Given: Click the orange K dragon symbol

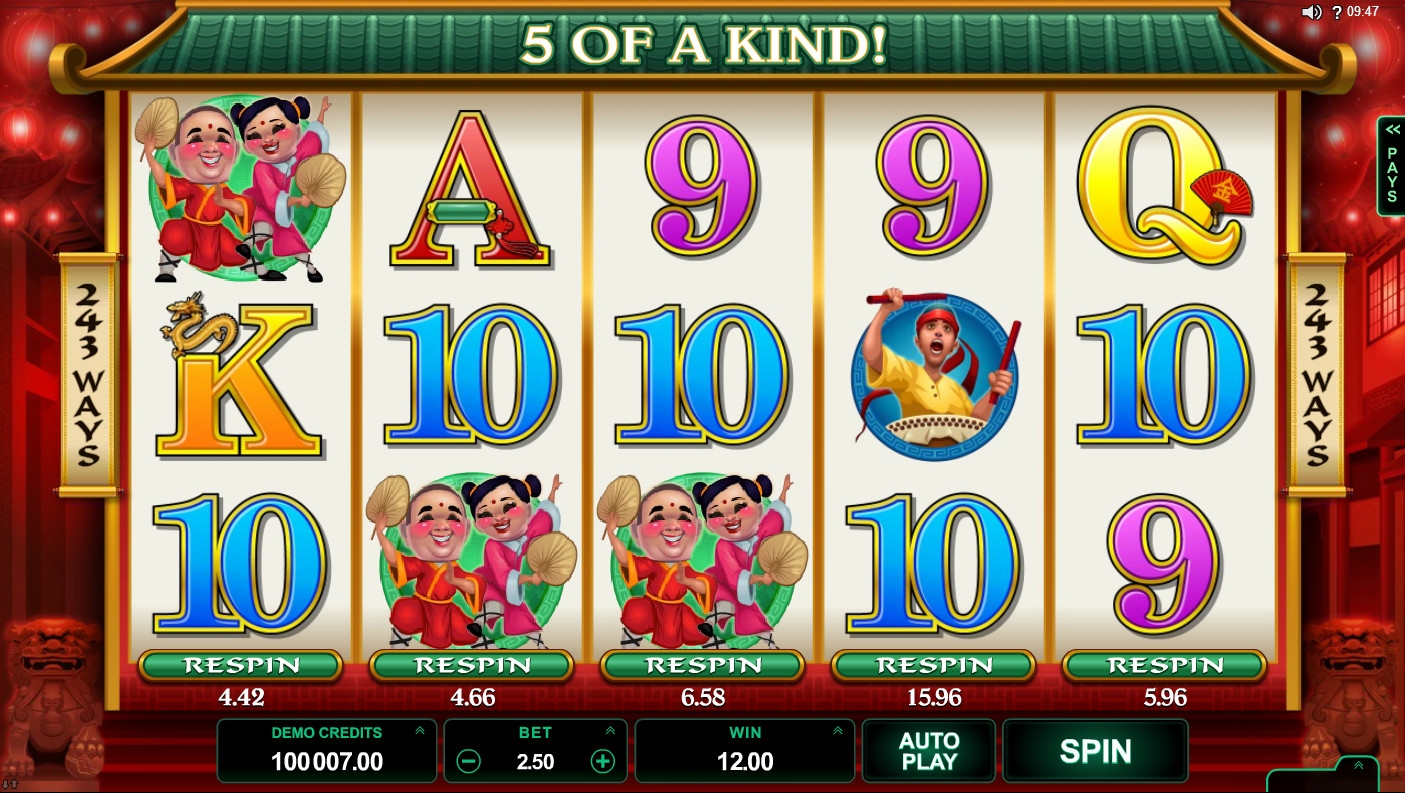Looking at the screenshot, I should click(x=239, y=375).
